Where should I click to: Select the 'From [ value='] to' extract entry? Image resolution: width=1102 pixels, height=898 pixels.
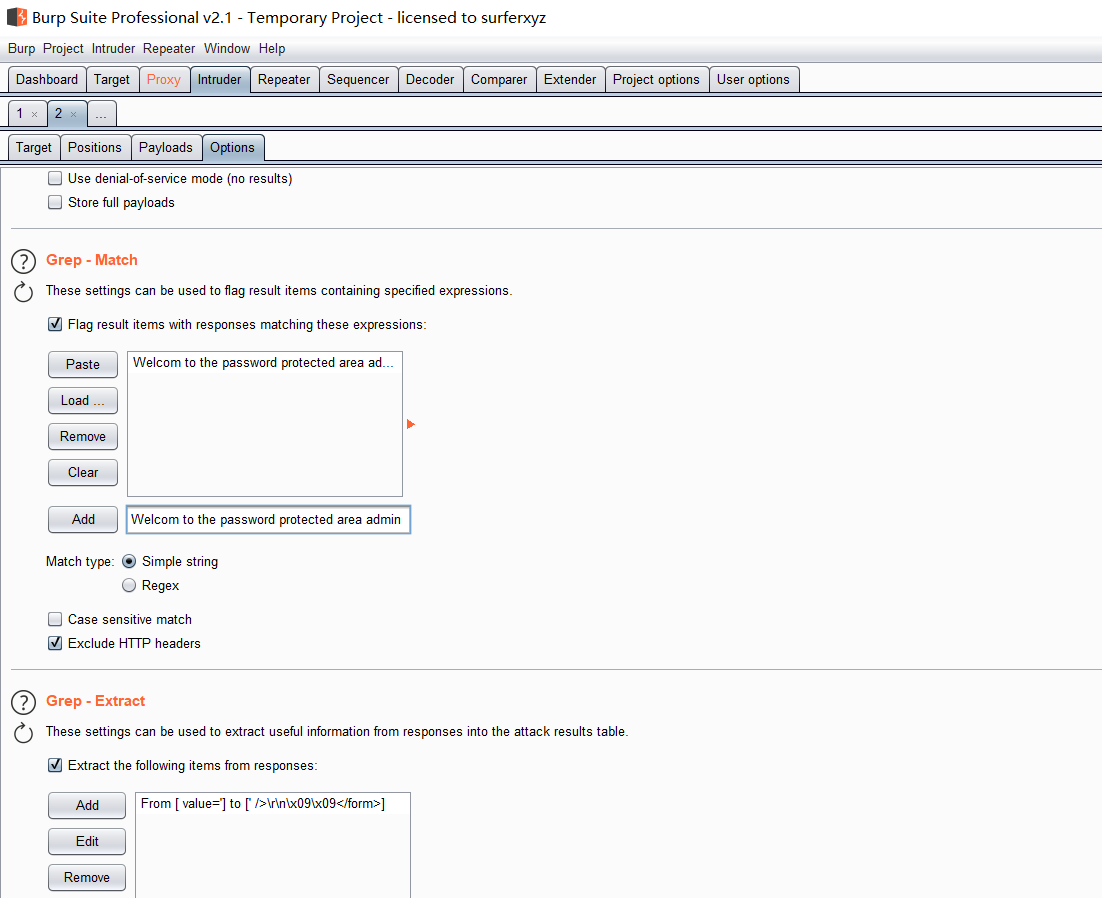(272, 804)
